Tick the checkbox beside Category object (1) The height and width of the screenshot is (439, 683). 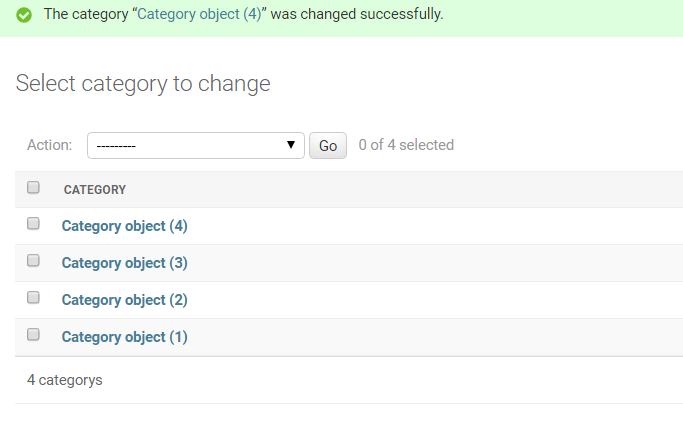coord(33,334)
